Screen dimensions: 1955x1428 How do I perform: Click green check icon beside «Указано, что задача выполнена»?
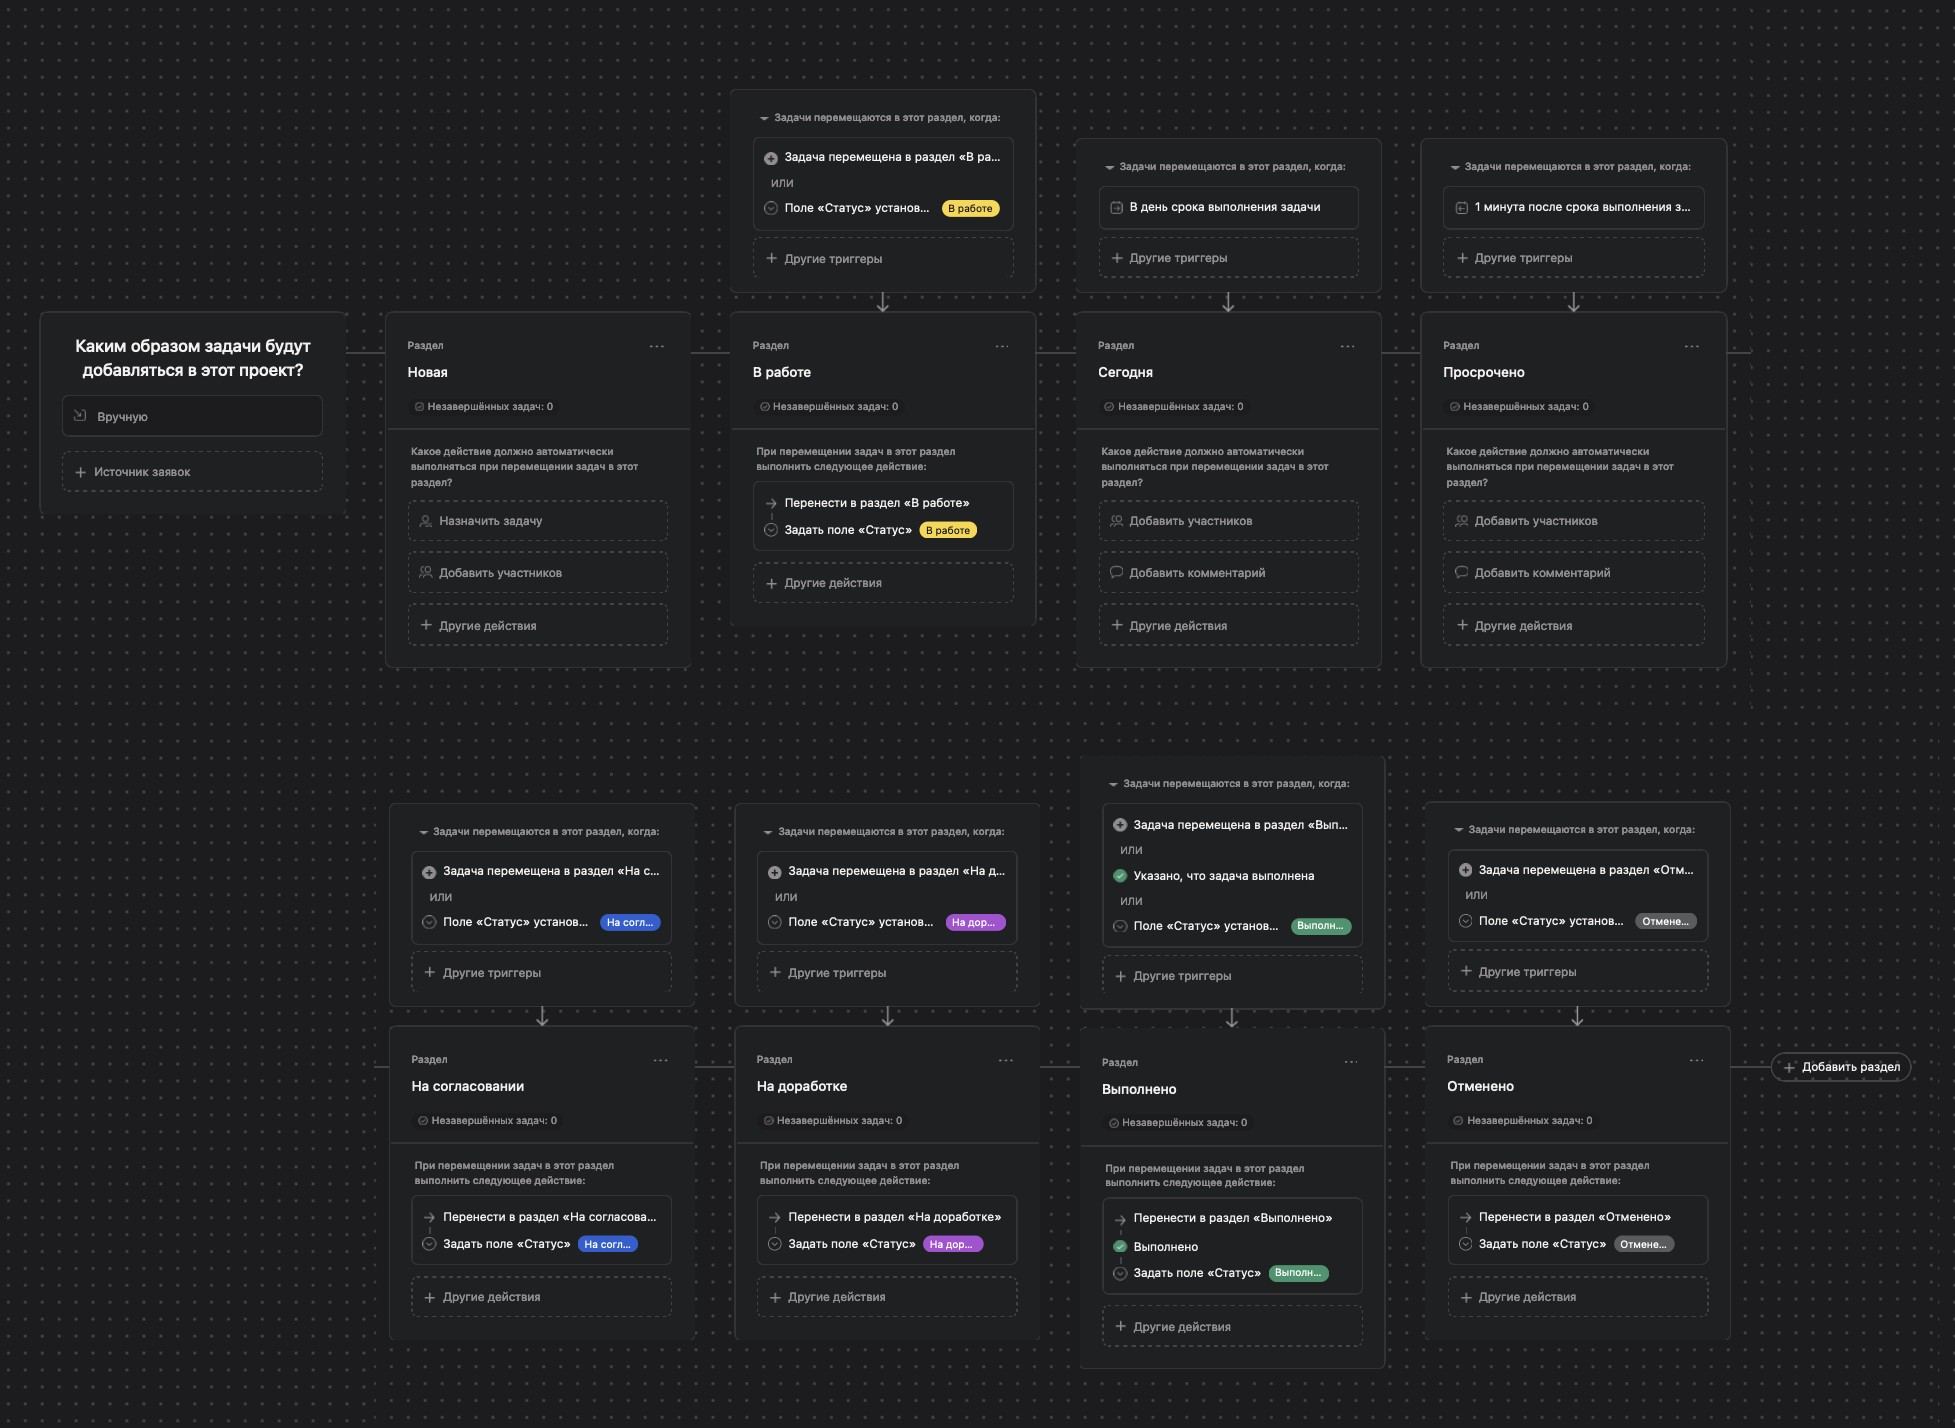click(1120, 876)
